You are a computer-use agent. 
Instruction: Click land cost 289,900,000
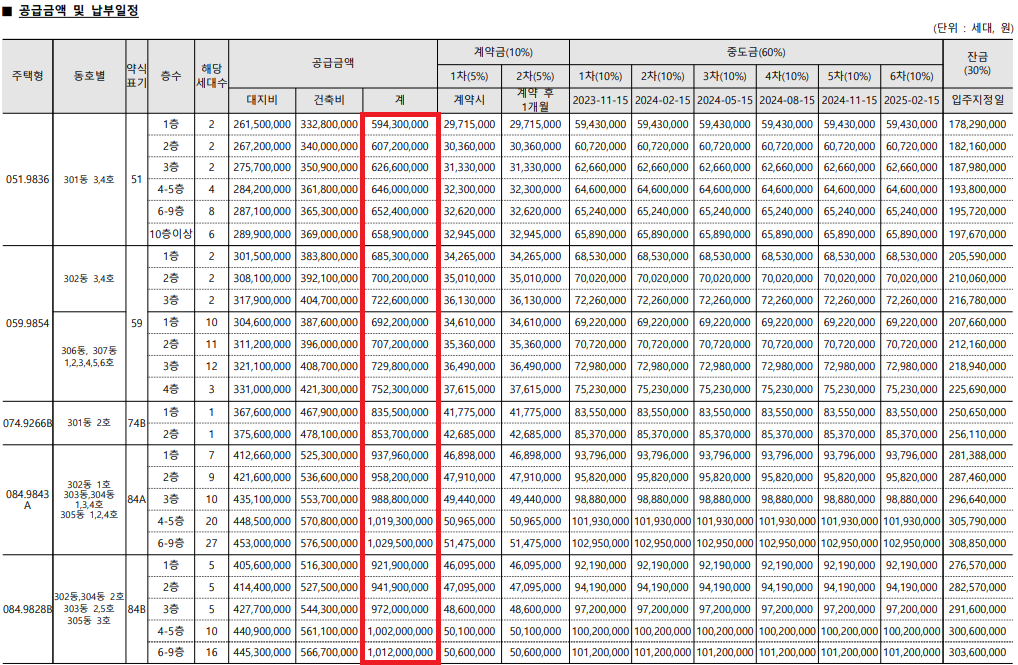pyautogui.click(x=262, y=234)
